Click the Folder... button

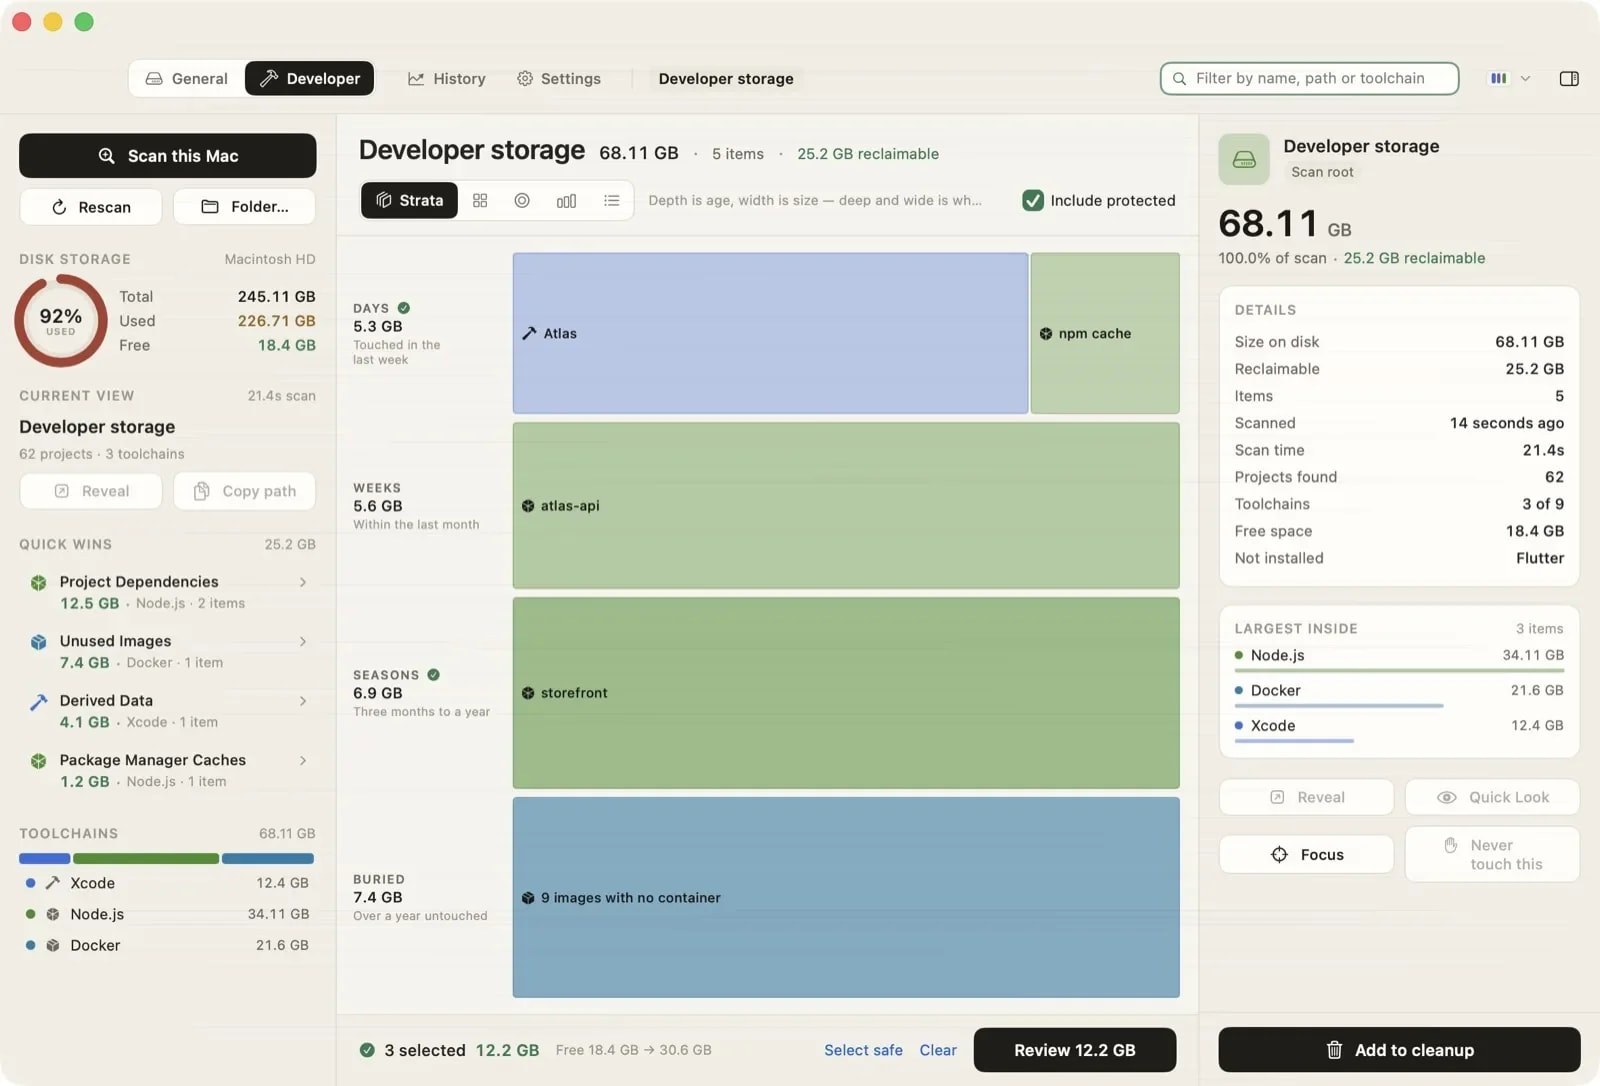click(x=245, y=207)
